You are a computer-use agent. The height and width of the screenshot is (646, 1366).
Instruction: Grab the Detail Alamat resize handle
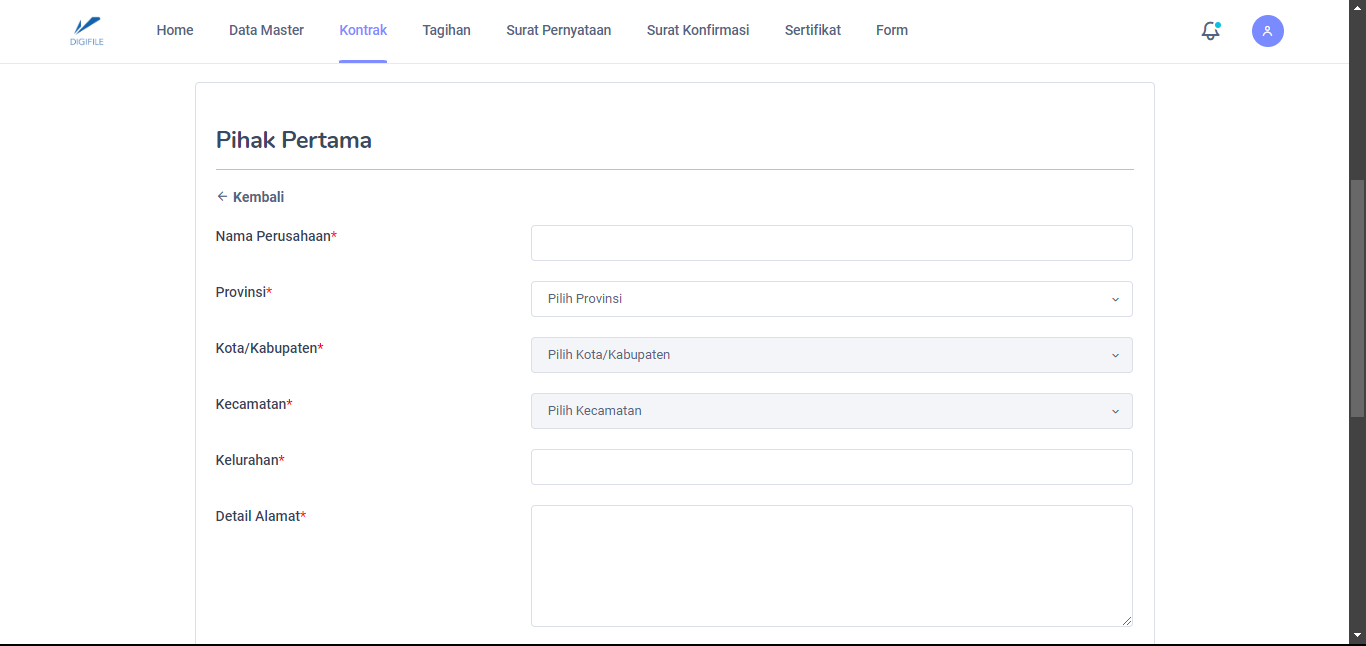click(1127, 621)
